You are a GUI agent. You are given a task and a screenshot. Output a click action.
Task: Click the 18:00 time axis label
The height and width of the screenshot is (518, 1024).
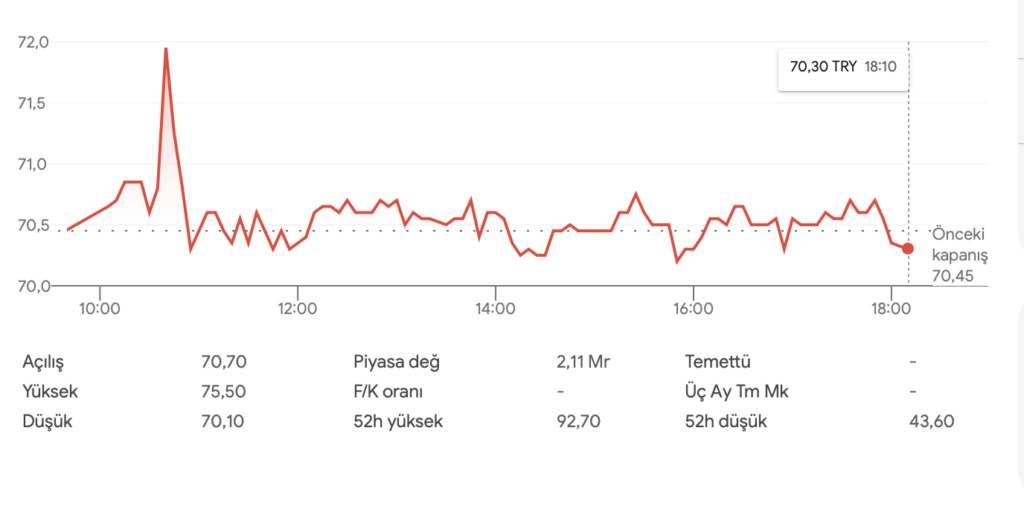click(x=891, y=308)
